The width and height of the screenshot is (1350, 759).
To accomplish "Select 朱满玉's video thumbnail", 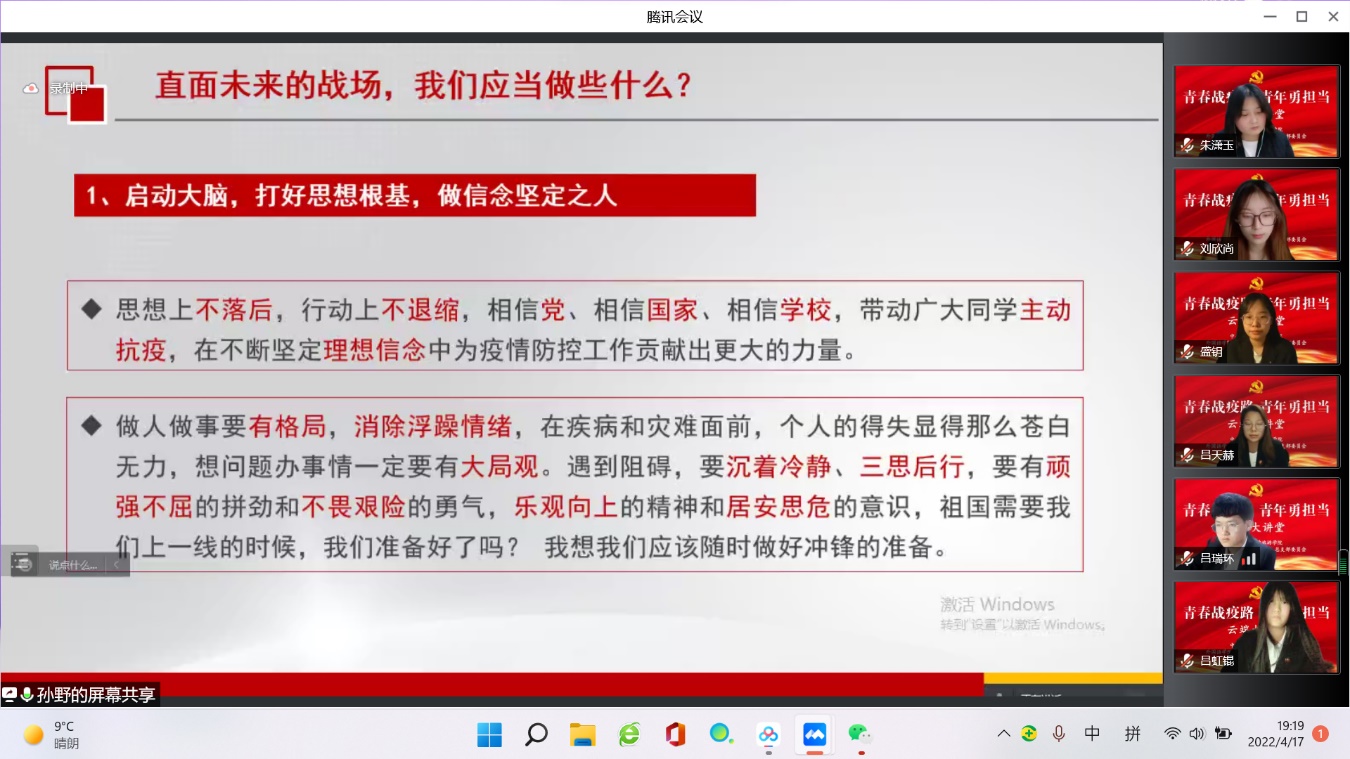I will click(x=1256, y=111).
